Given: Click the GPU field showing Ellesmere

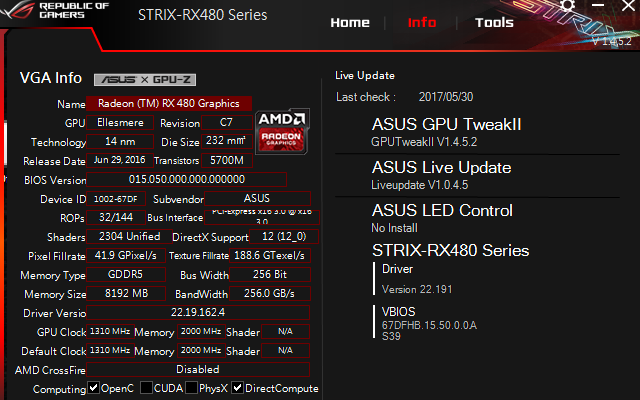Looking at the screenshot, I should (120, 122).
